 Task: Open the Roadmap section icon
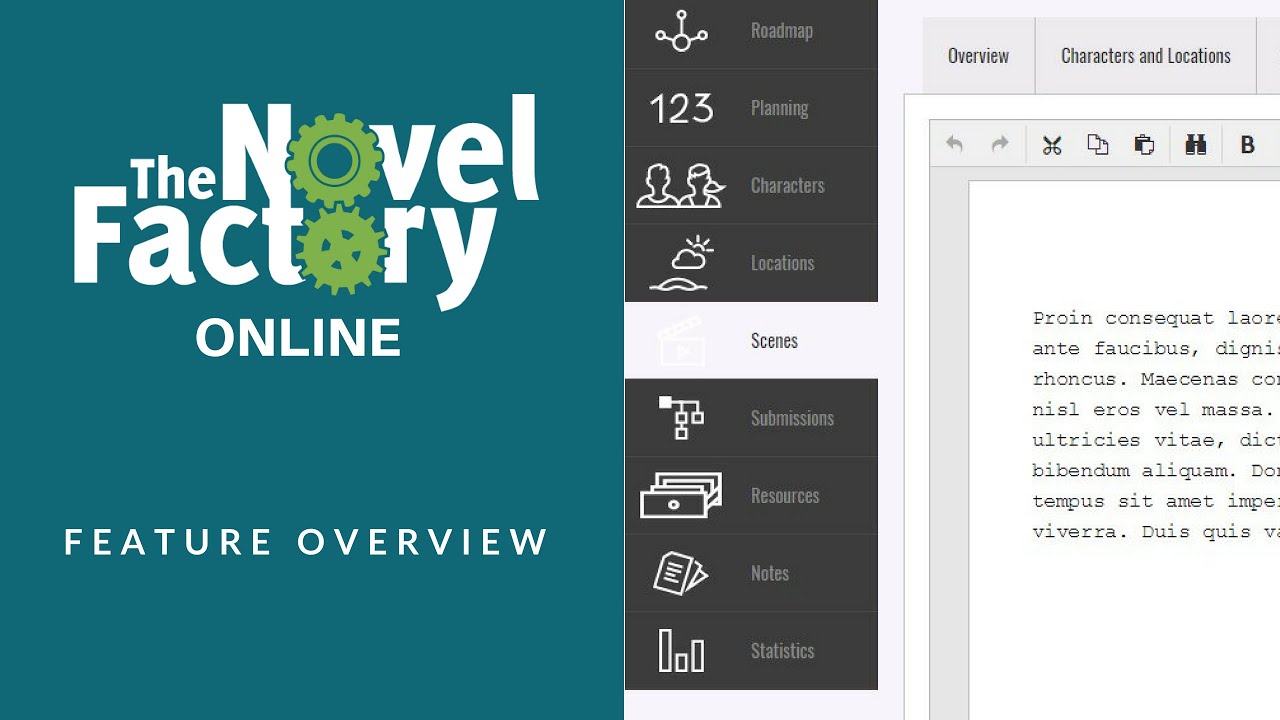681,31
